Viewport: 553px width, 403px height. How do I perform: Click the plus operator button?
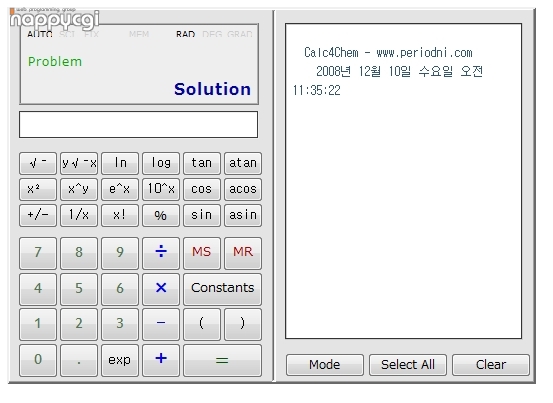tap(161, 360)
